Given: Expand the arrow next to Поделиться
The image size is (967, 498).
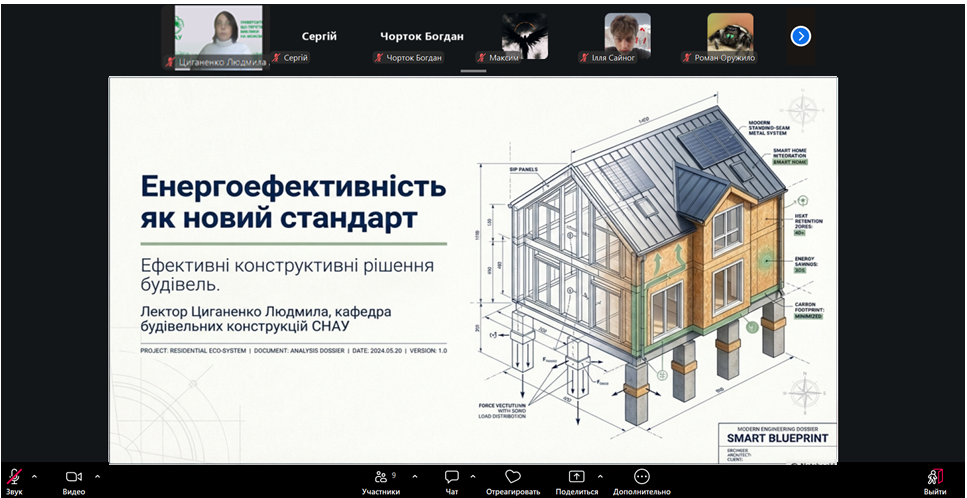Looking at the screenshot, I should pos(600,476).
